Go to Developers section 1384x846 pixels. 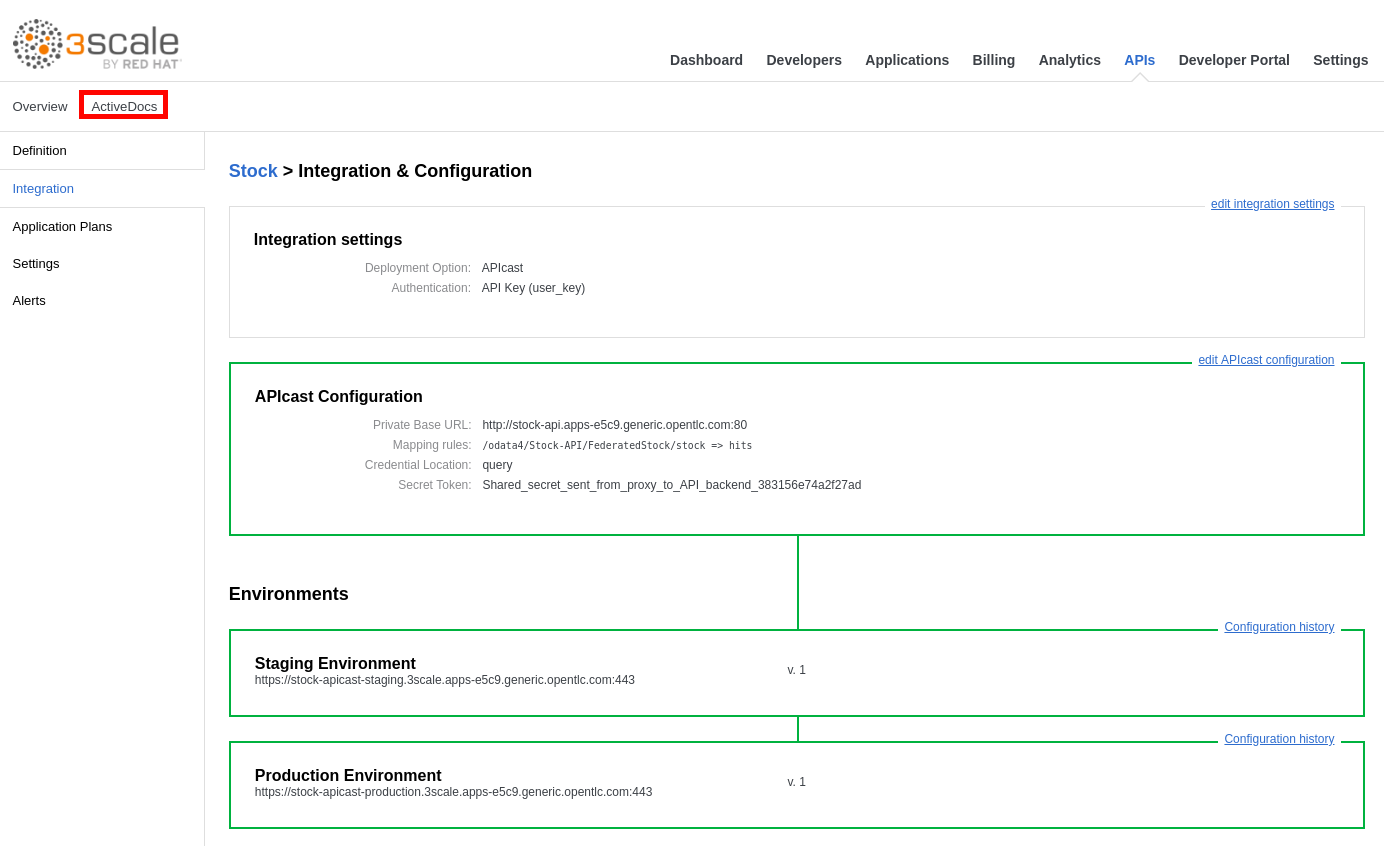803,60
